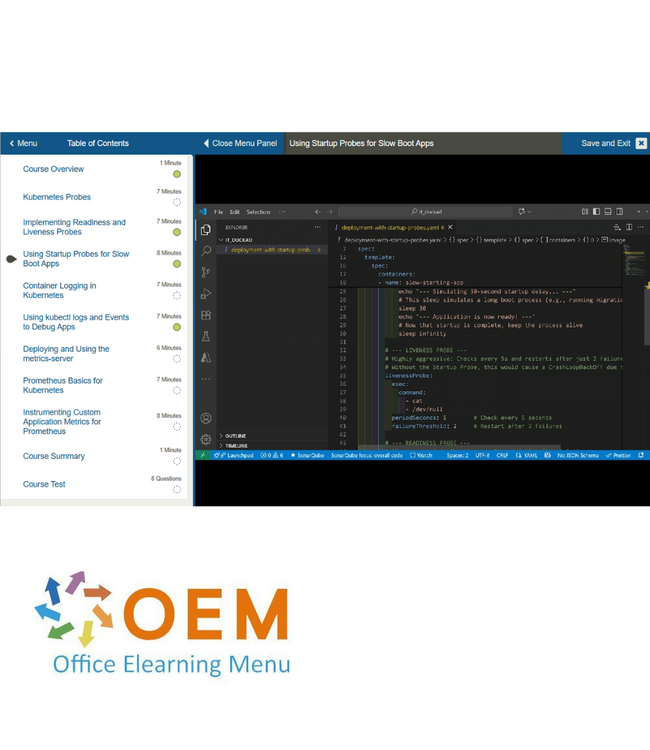This screenshot has width=650, height=750.
Task: Open notifications bell in status bar
Action: 641,455
